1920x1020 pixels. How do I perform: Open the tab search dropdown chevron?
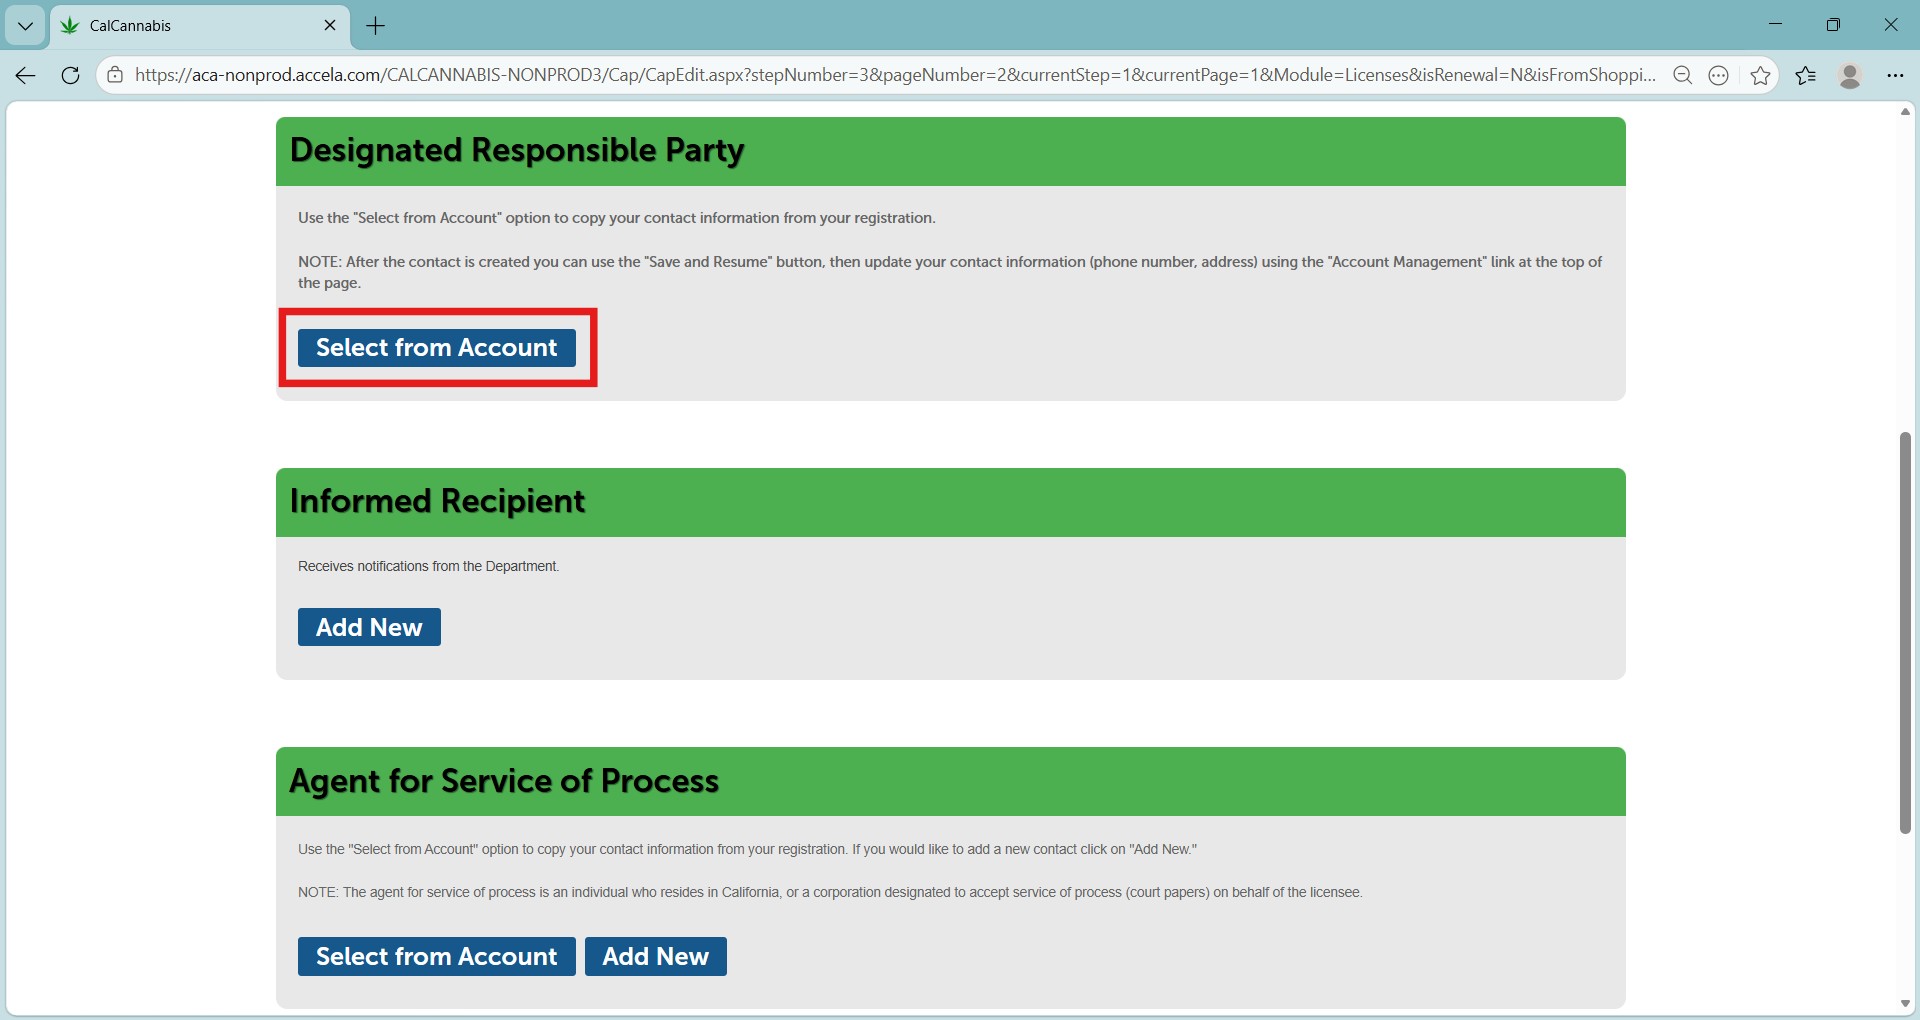click(25, 26)
